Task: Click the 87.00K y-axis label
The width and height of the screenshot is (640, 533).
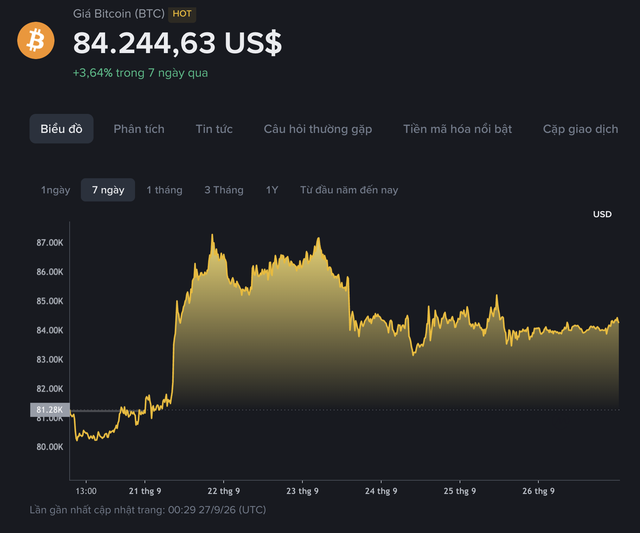Action: [50, 243]
